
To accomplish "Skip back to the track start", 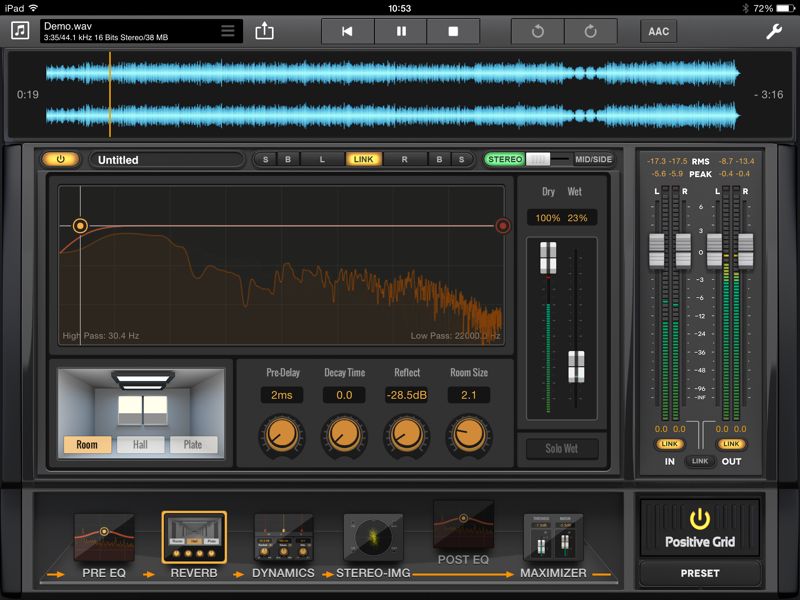I will (x=347, y=31).
